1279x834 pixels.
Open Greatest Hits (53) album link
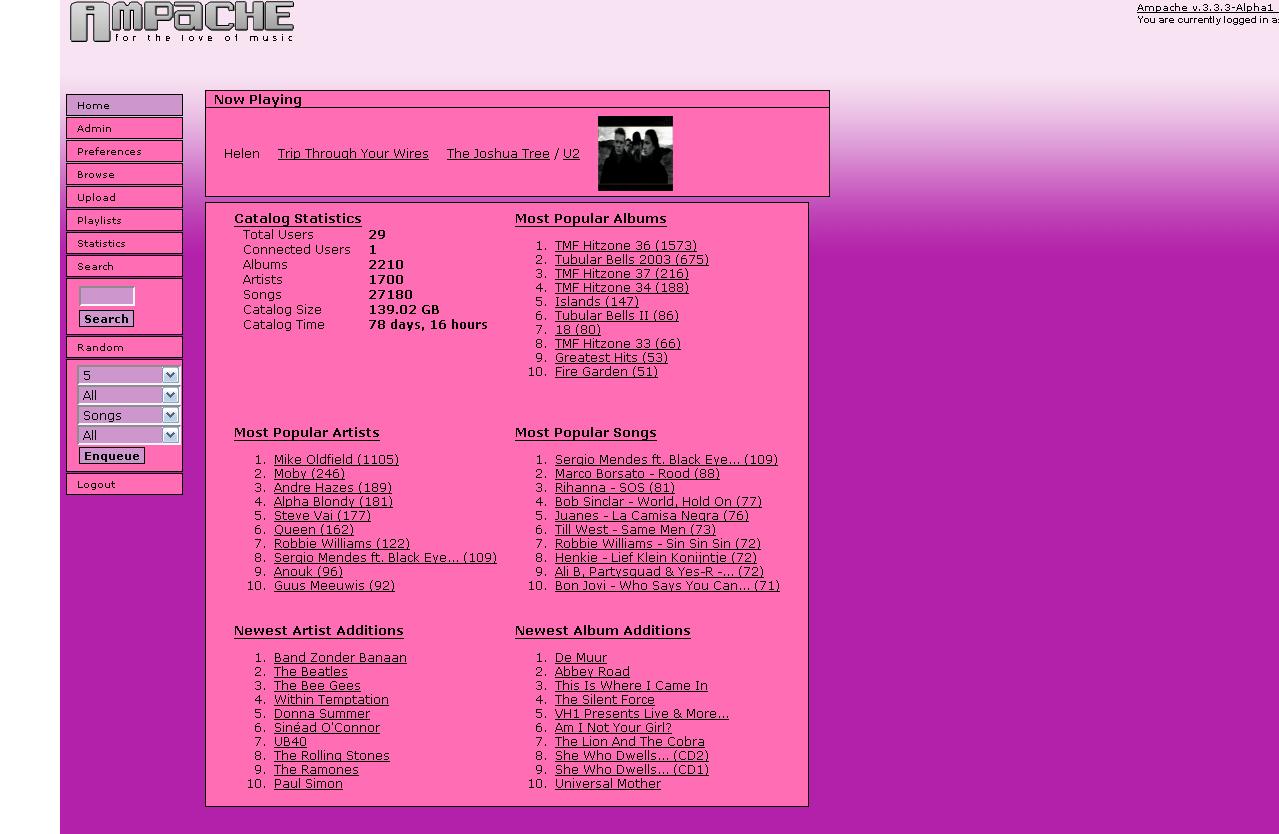coord(611,358)
